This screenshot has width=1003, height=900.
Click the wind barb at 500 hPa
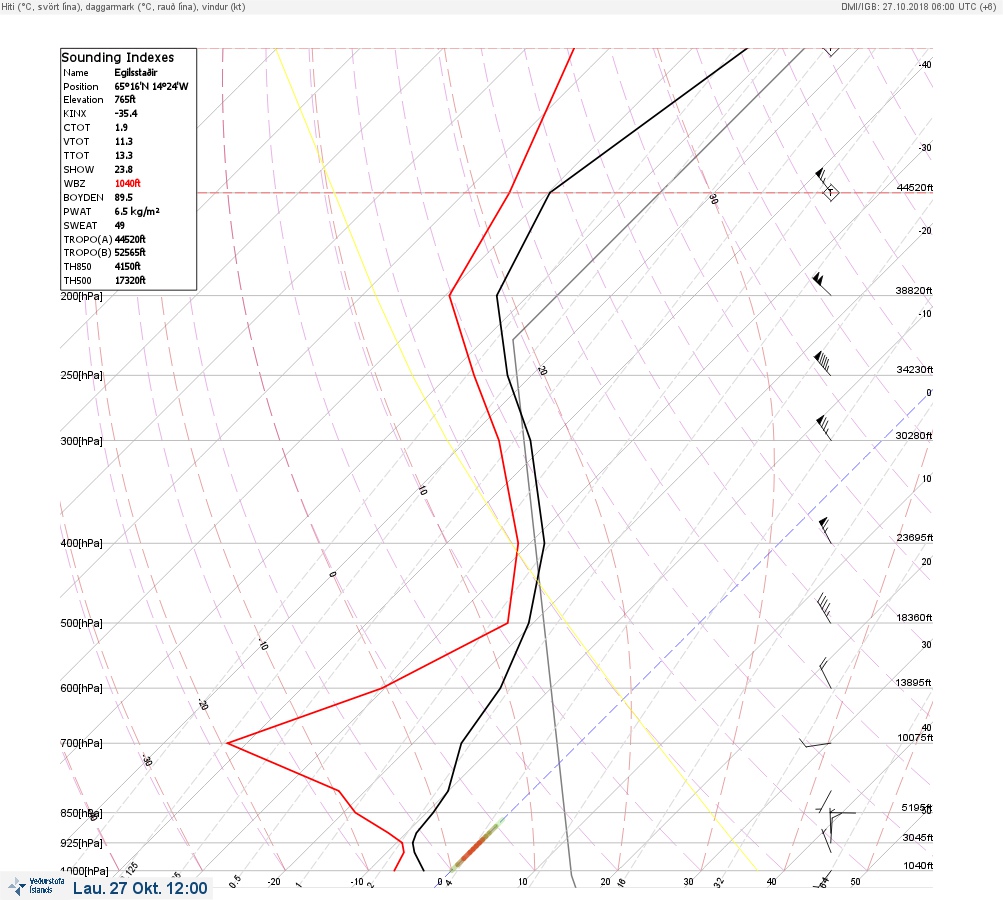pyautogui.click(x=825, y=608)
